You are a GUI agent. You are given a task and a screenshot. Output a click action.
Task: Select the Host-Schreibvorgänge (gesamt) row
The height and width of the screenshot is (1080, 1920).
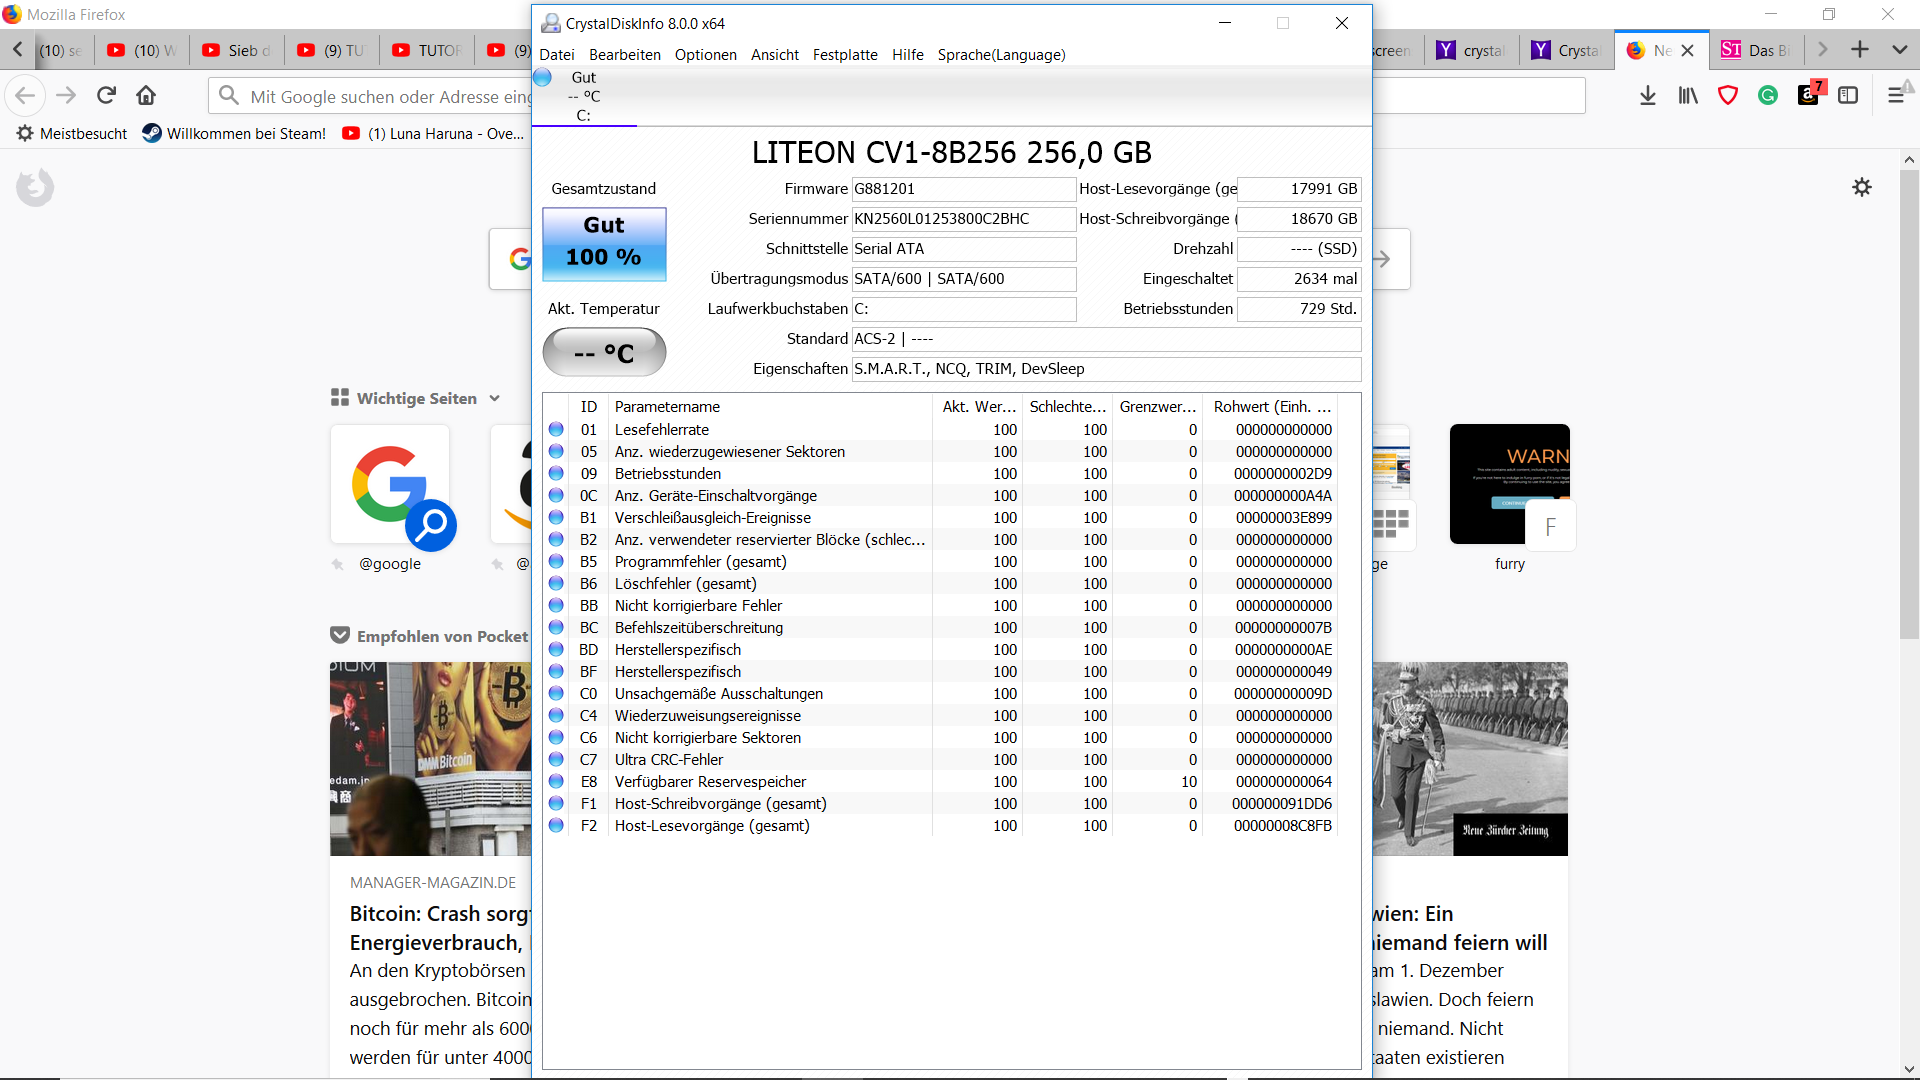(941, 804)
